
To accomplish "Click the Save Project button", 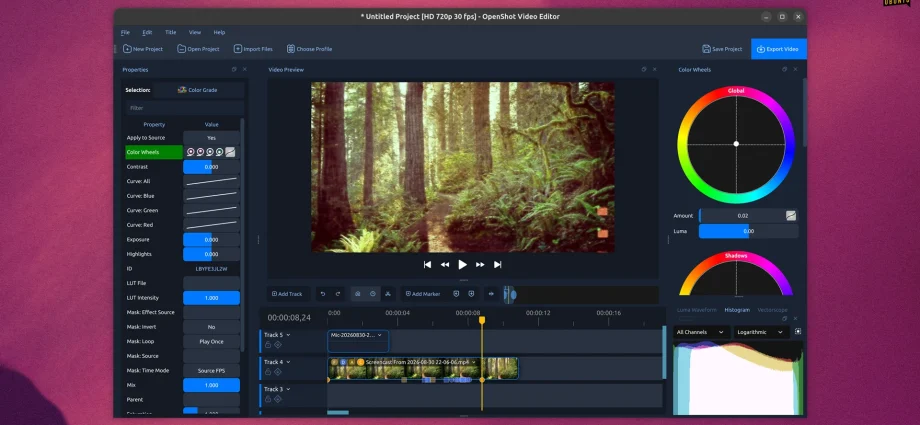I will [x=722, y=49].
